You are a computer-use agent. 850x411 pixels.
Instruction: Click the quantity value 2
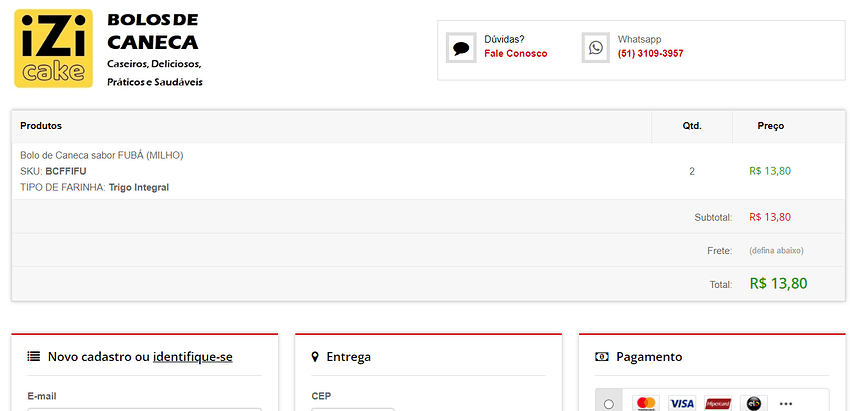692,171
